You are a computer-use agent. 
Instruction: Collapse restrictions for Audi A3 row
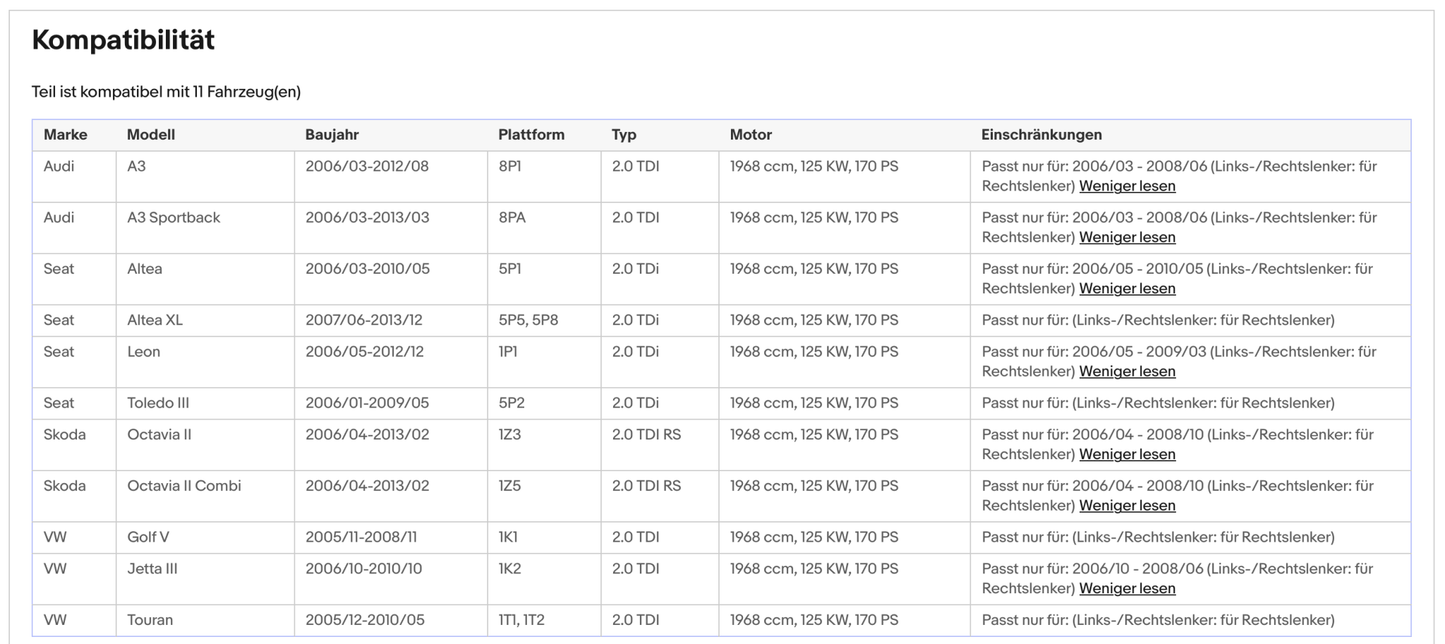point(1127,186)
